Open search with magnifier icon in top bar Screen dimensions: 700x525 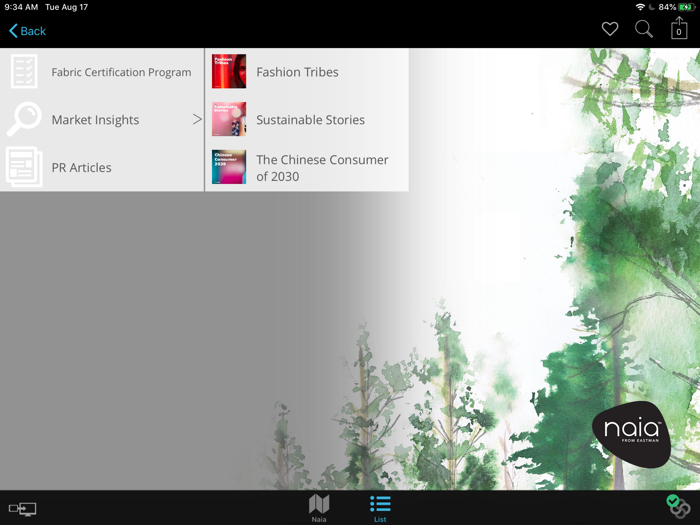(644, 29)
